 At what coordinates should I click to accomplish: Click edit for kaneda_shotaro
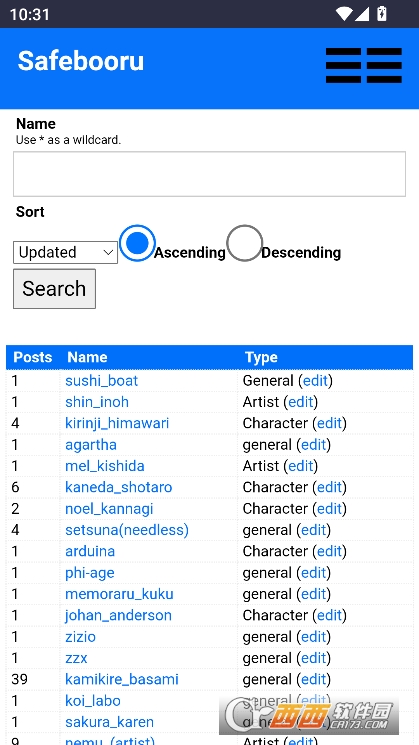pos(330,487)
